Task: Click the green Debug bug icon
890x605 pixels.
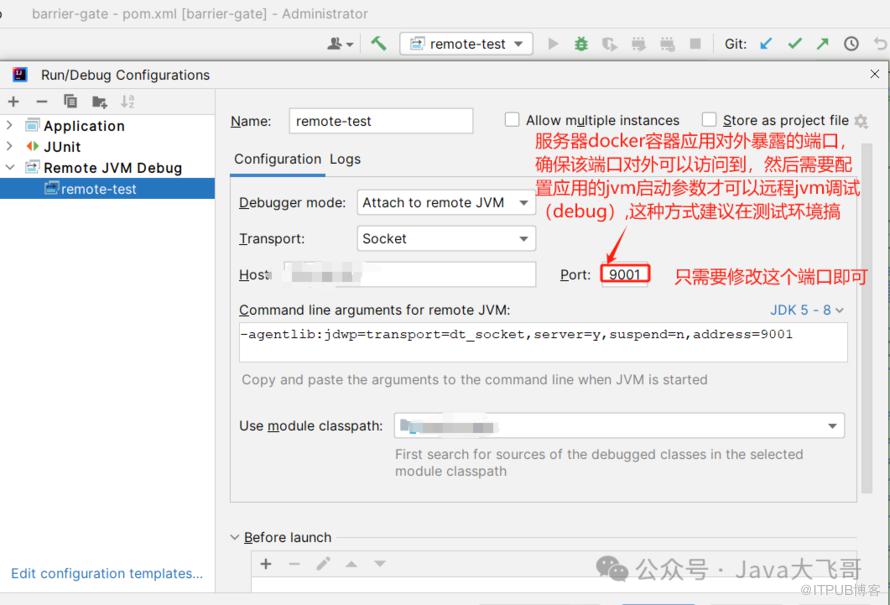Action: [581, 44]
